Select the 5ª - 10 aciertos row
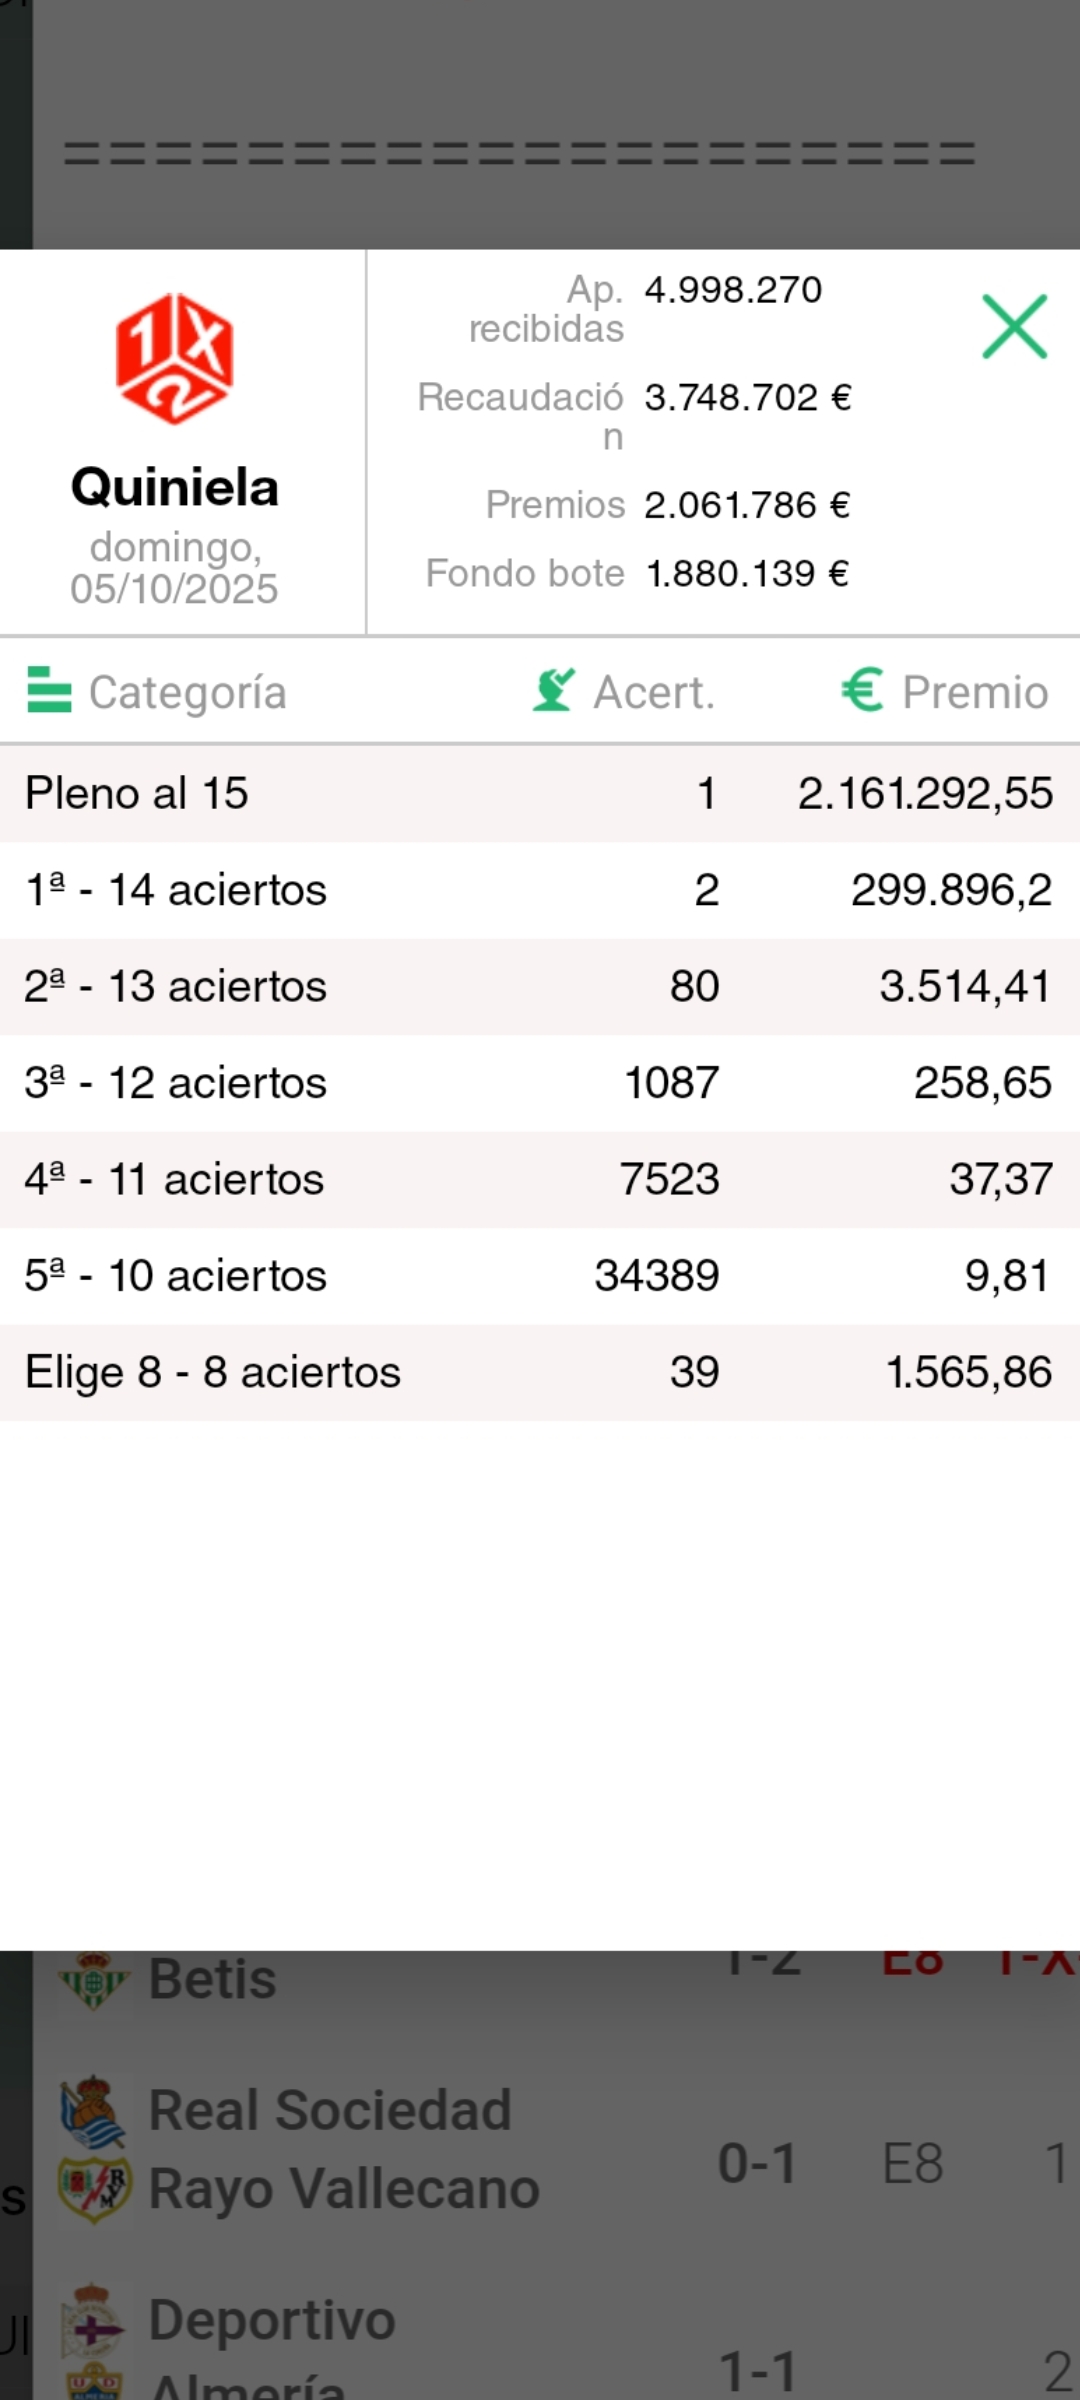The height and width of the screenshot is (2400, 1080). [540, 1276]
